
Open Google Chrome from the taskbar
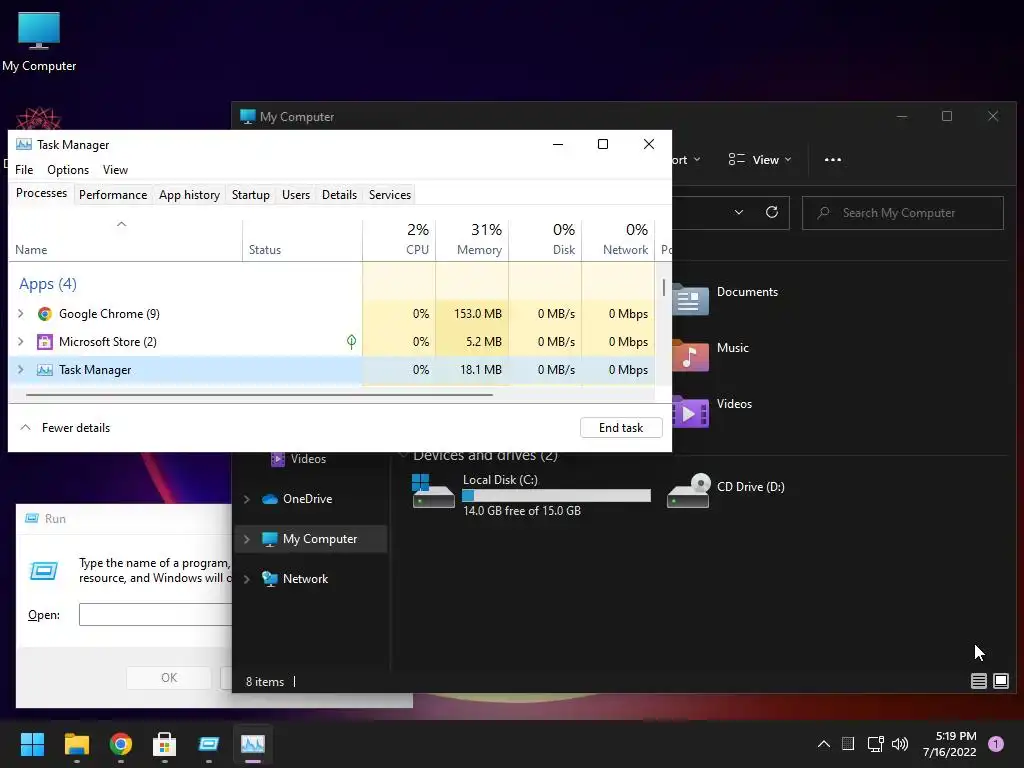coord(121,744)
